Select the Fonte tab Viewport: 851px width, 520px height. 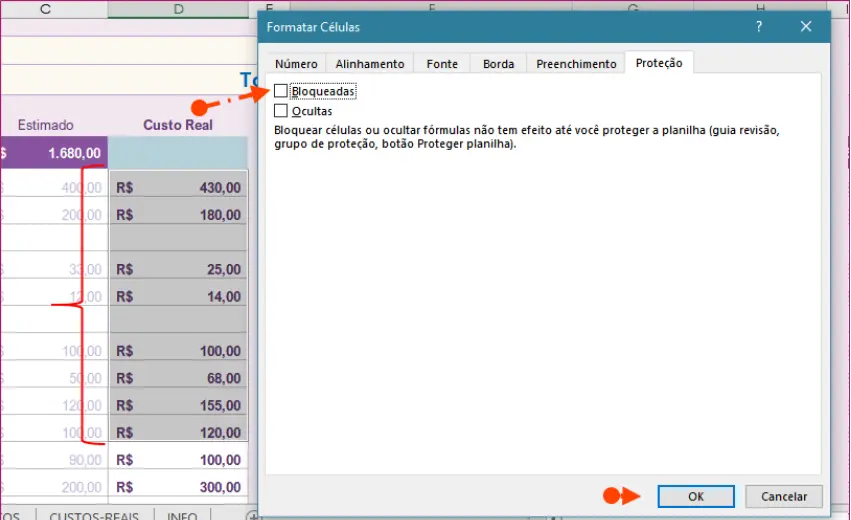coord(442,64)
